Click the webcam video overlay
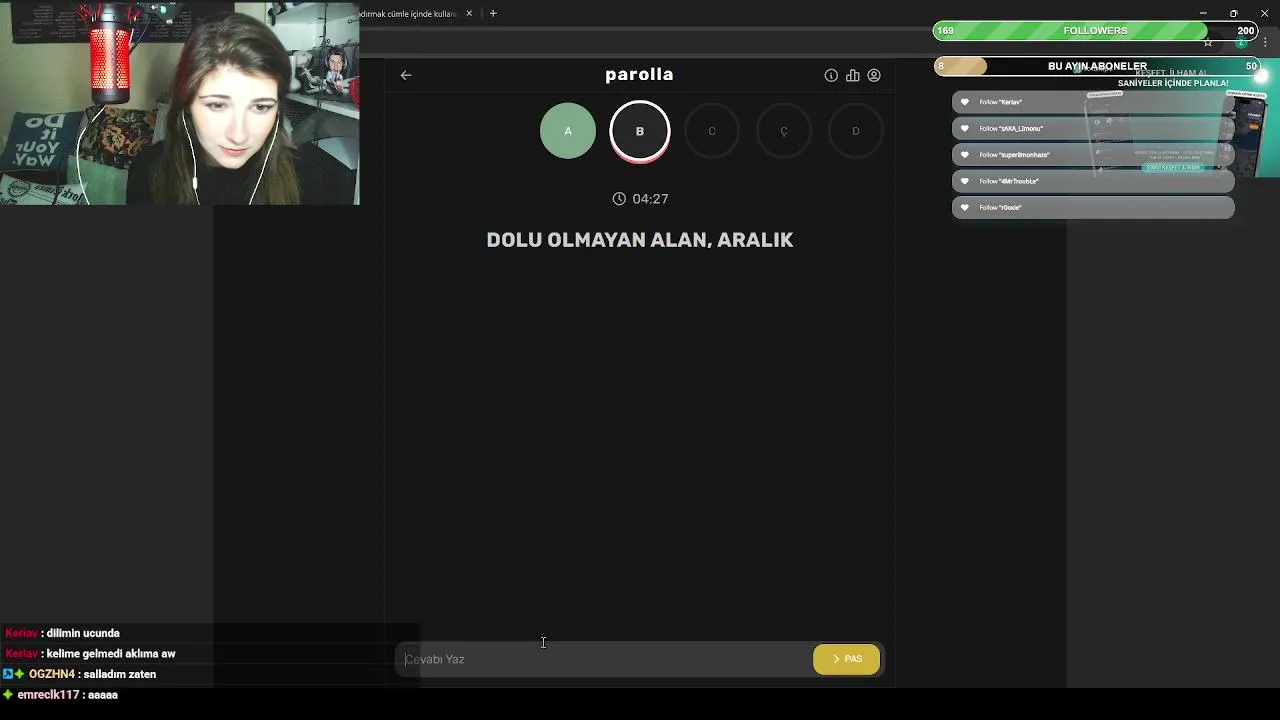Screen dimensions: 1280x720 point(180,103)
